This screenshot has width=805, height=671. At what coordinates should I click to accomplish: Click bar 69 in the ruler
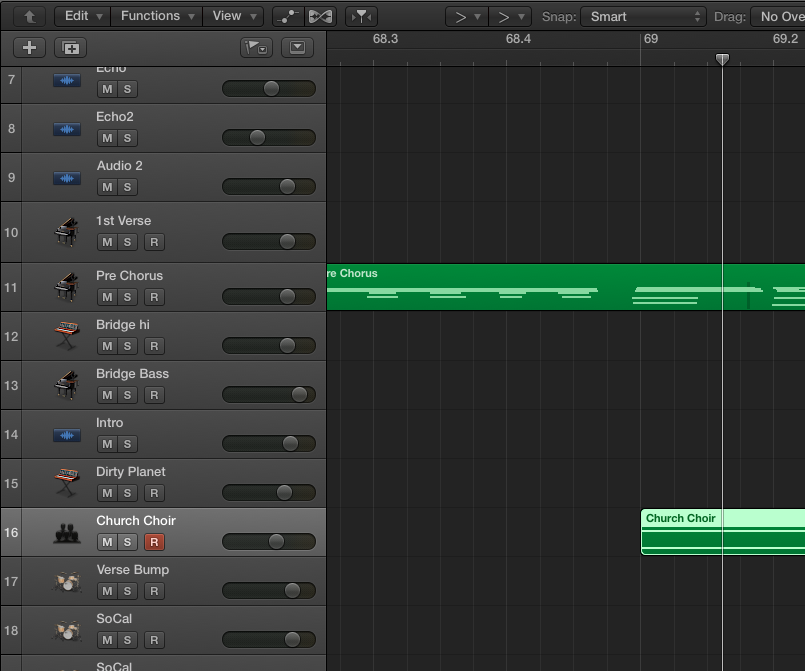(x=650, y=39)
